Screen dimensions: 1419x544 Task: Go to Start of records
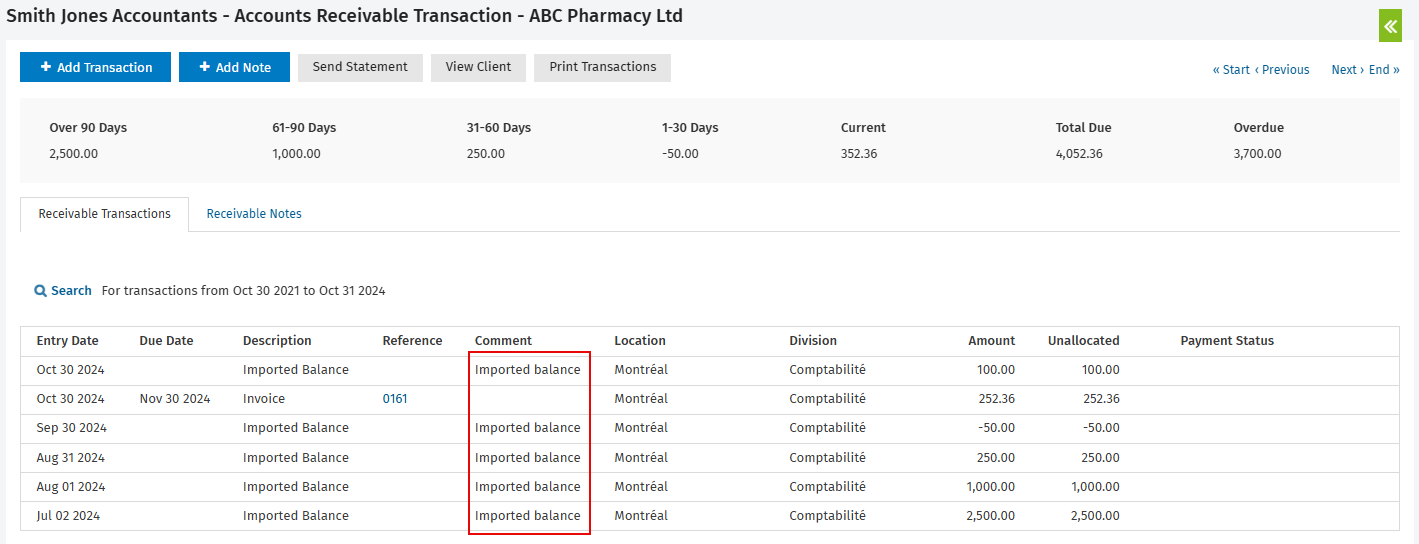click(1231, 70)
